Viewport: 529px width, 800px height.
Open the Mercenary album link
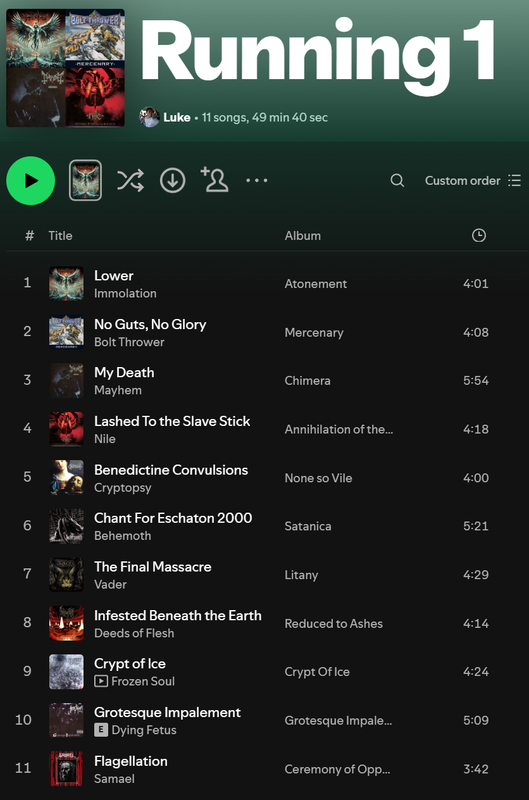314,333
